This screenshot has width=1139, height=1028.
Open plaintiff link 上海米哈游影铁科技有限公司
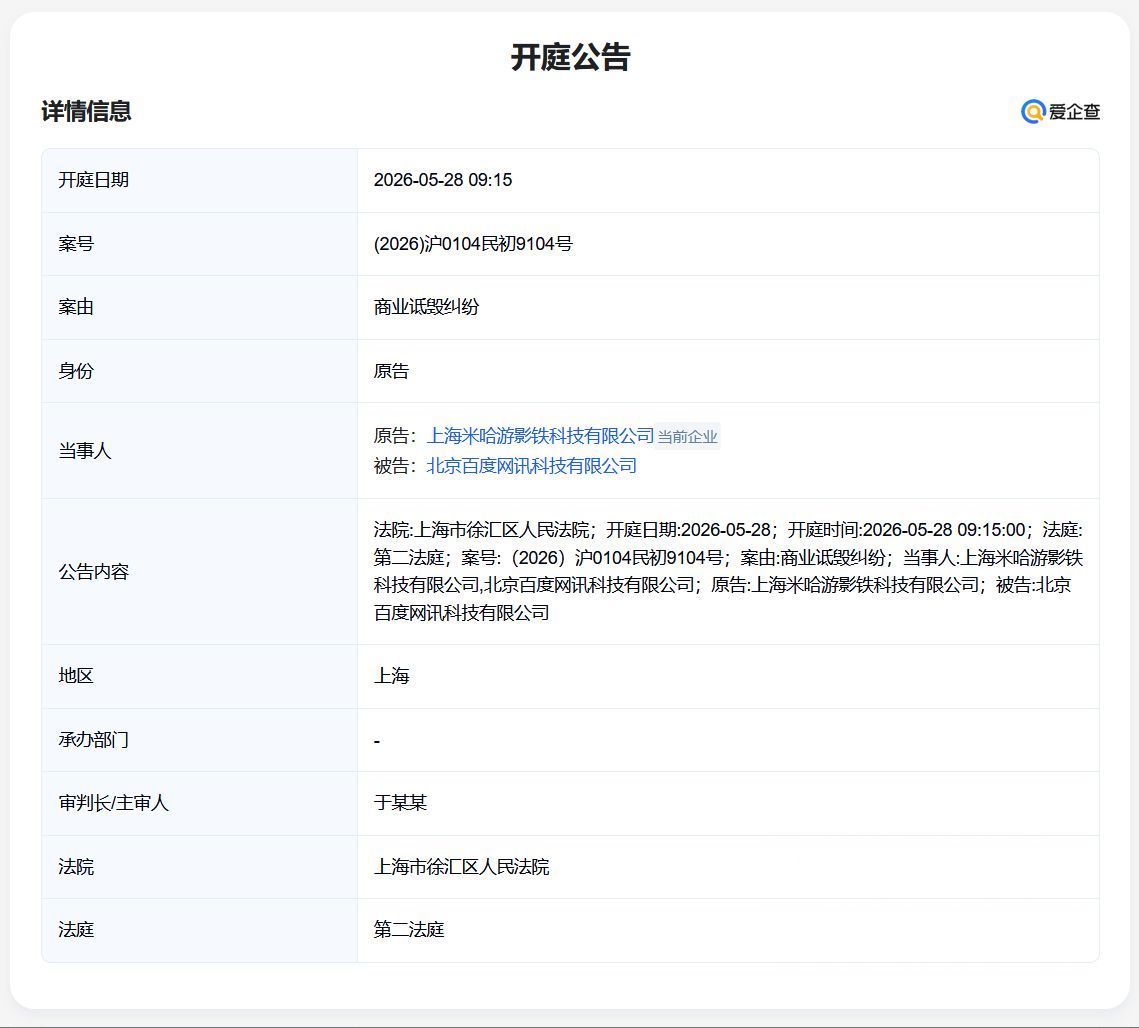pos(540,435)
